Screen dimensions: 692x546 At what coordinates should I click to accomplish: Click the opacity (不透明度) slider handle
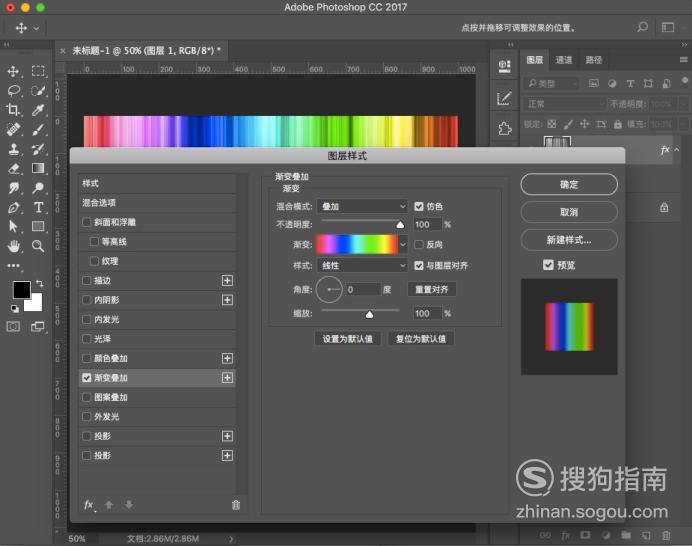[400, 225]
